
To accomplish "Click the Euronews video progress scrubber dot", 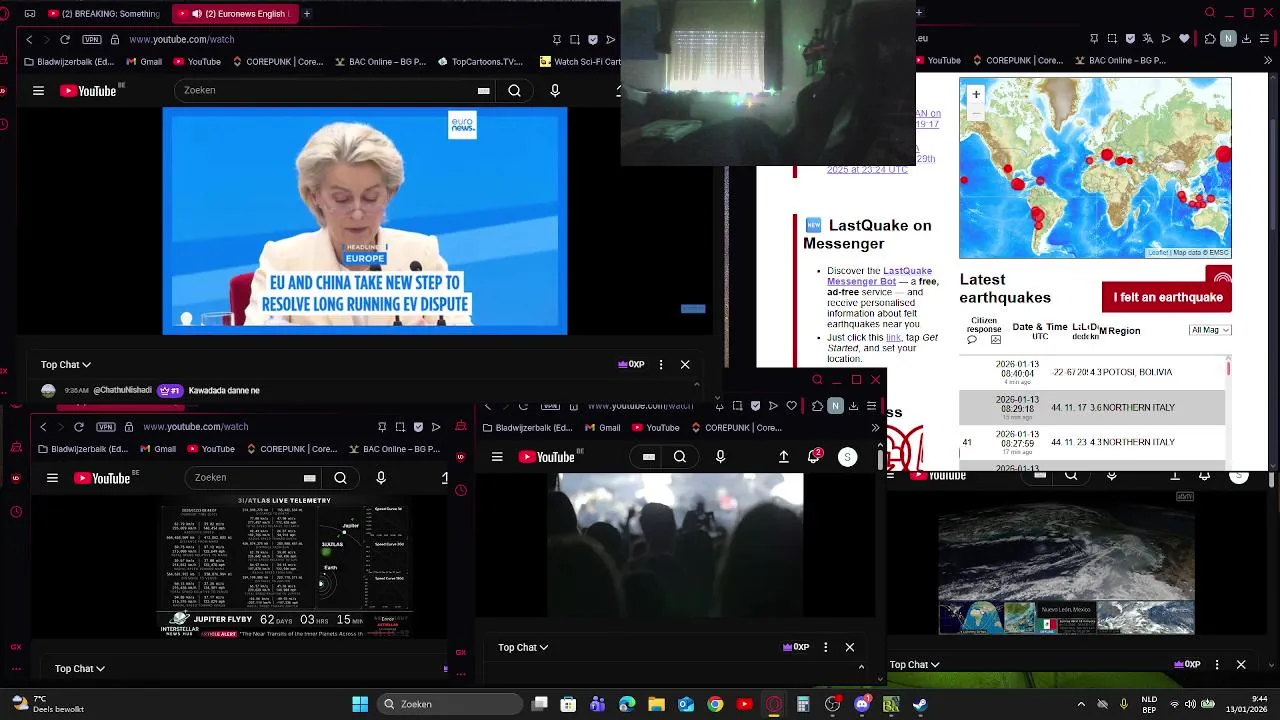I will click(186, 319).
